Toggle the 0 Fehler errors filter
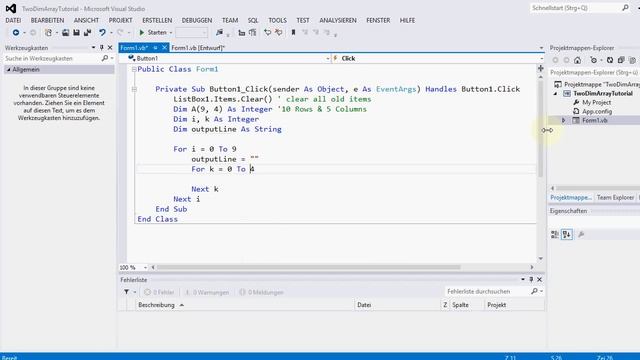The width and height of the screenshot is (640, 360). (x=160, y=292)
